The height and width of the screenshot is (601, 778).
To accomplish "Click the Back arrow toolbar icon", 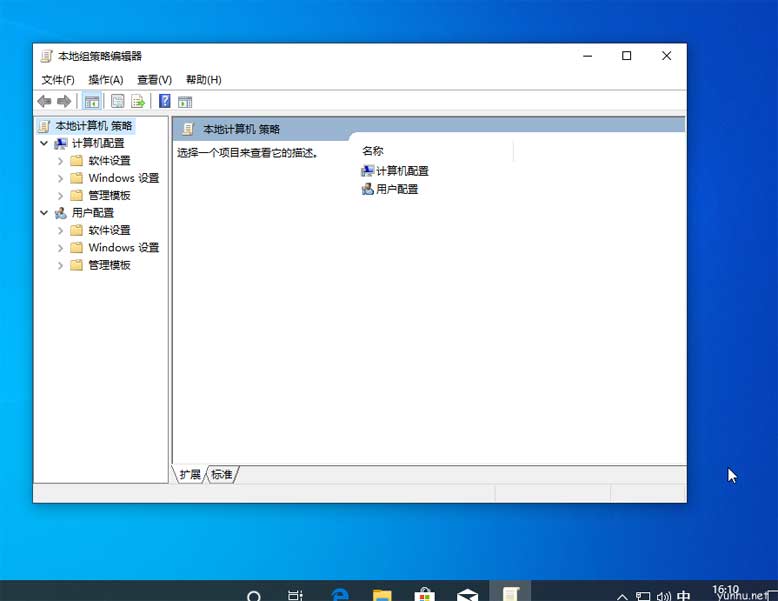I will [44, 102].
